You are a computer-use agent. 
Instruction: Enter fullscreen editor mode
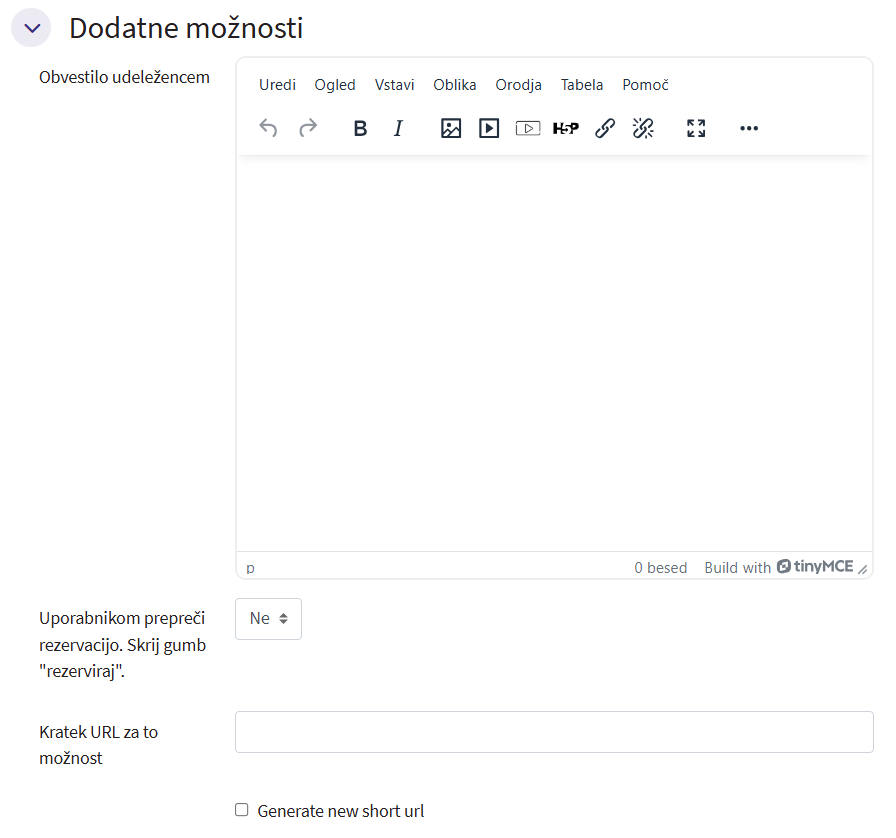pyautogui.click(x=696, y=128)
